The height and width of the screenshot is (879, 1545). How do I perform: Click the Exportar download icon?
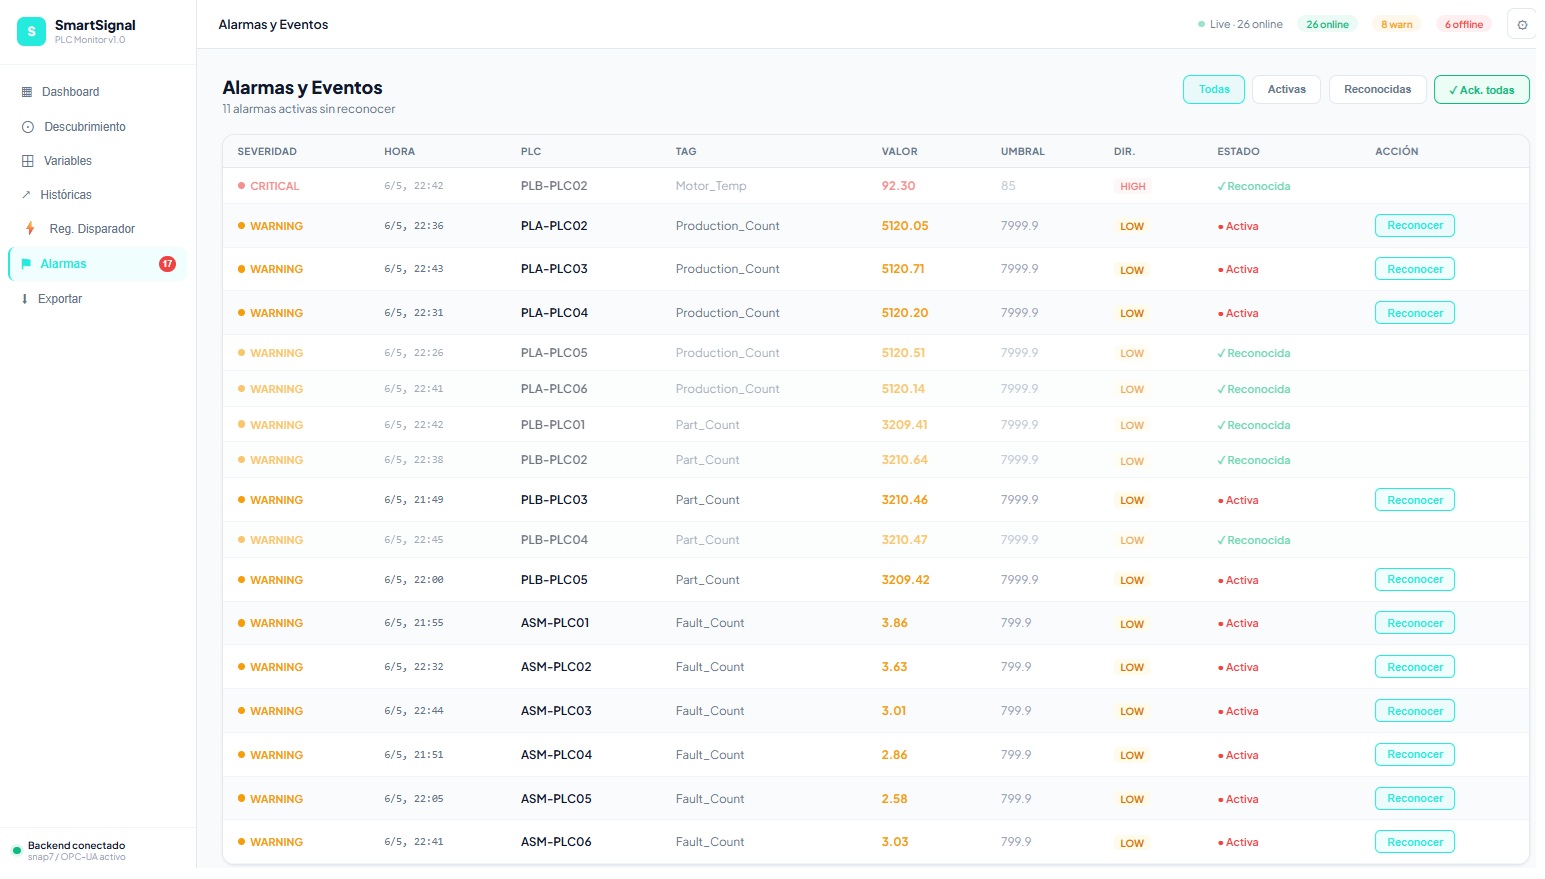point(25,299)
